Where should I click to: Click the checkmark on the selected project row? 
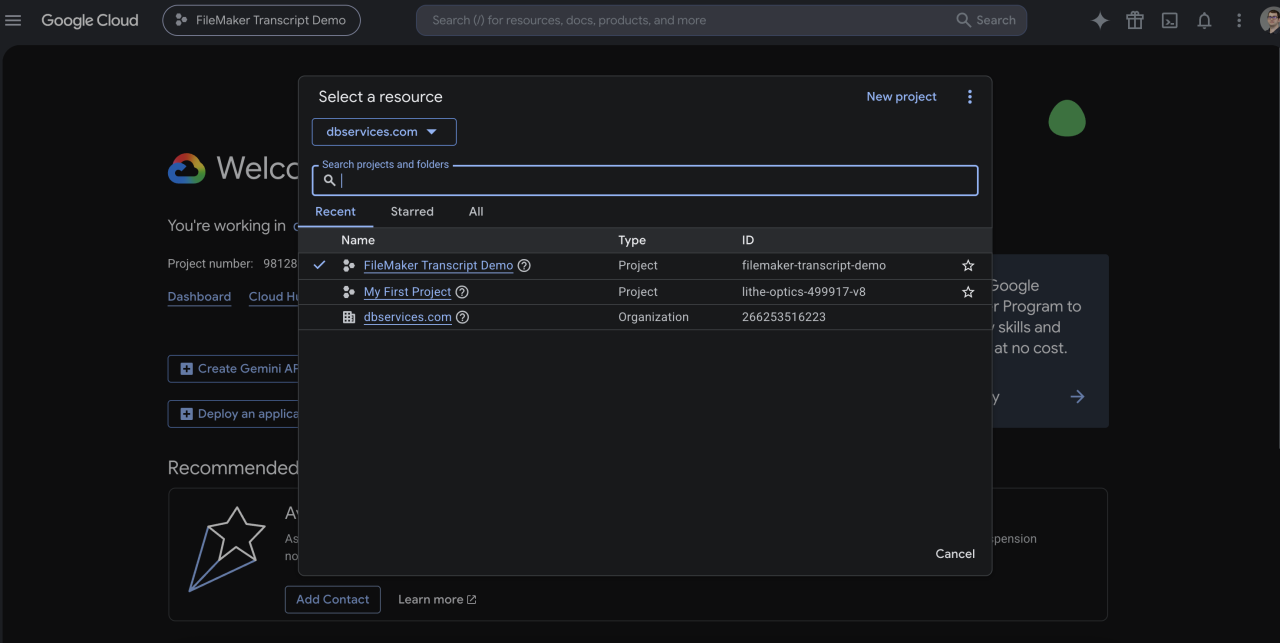tap(320, 265)
